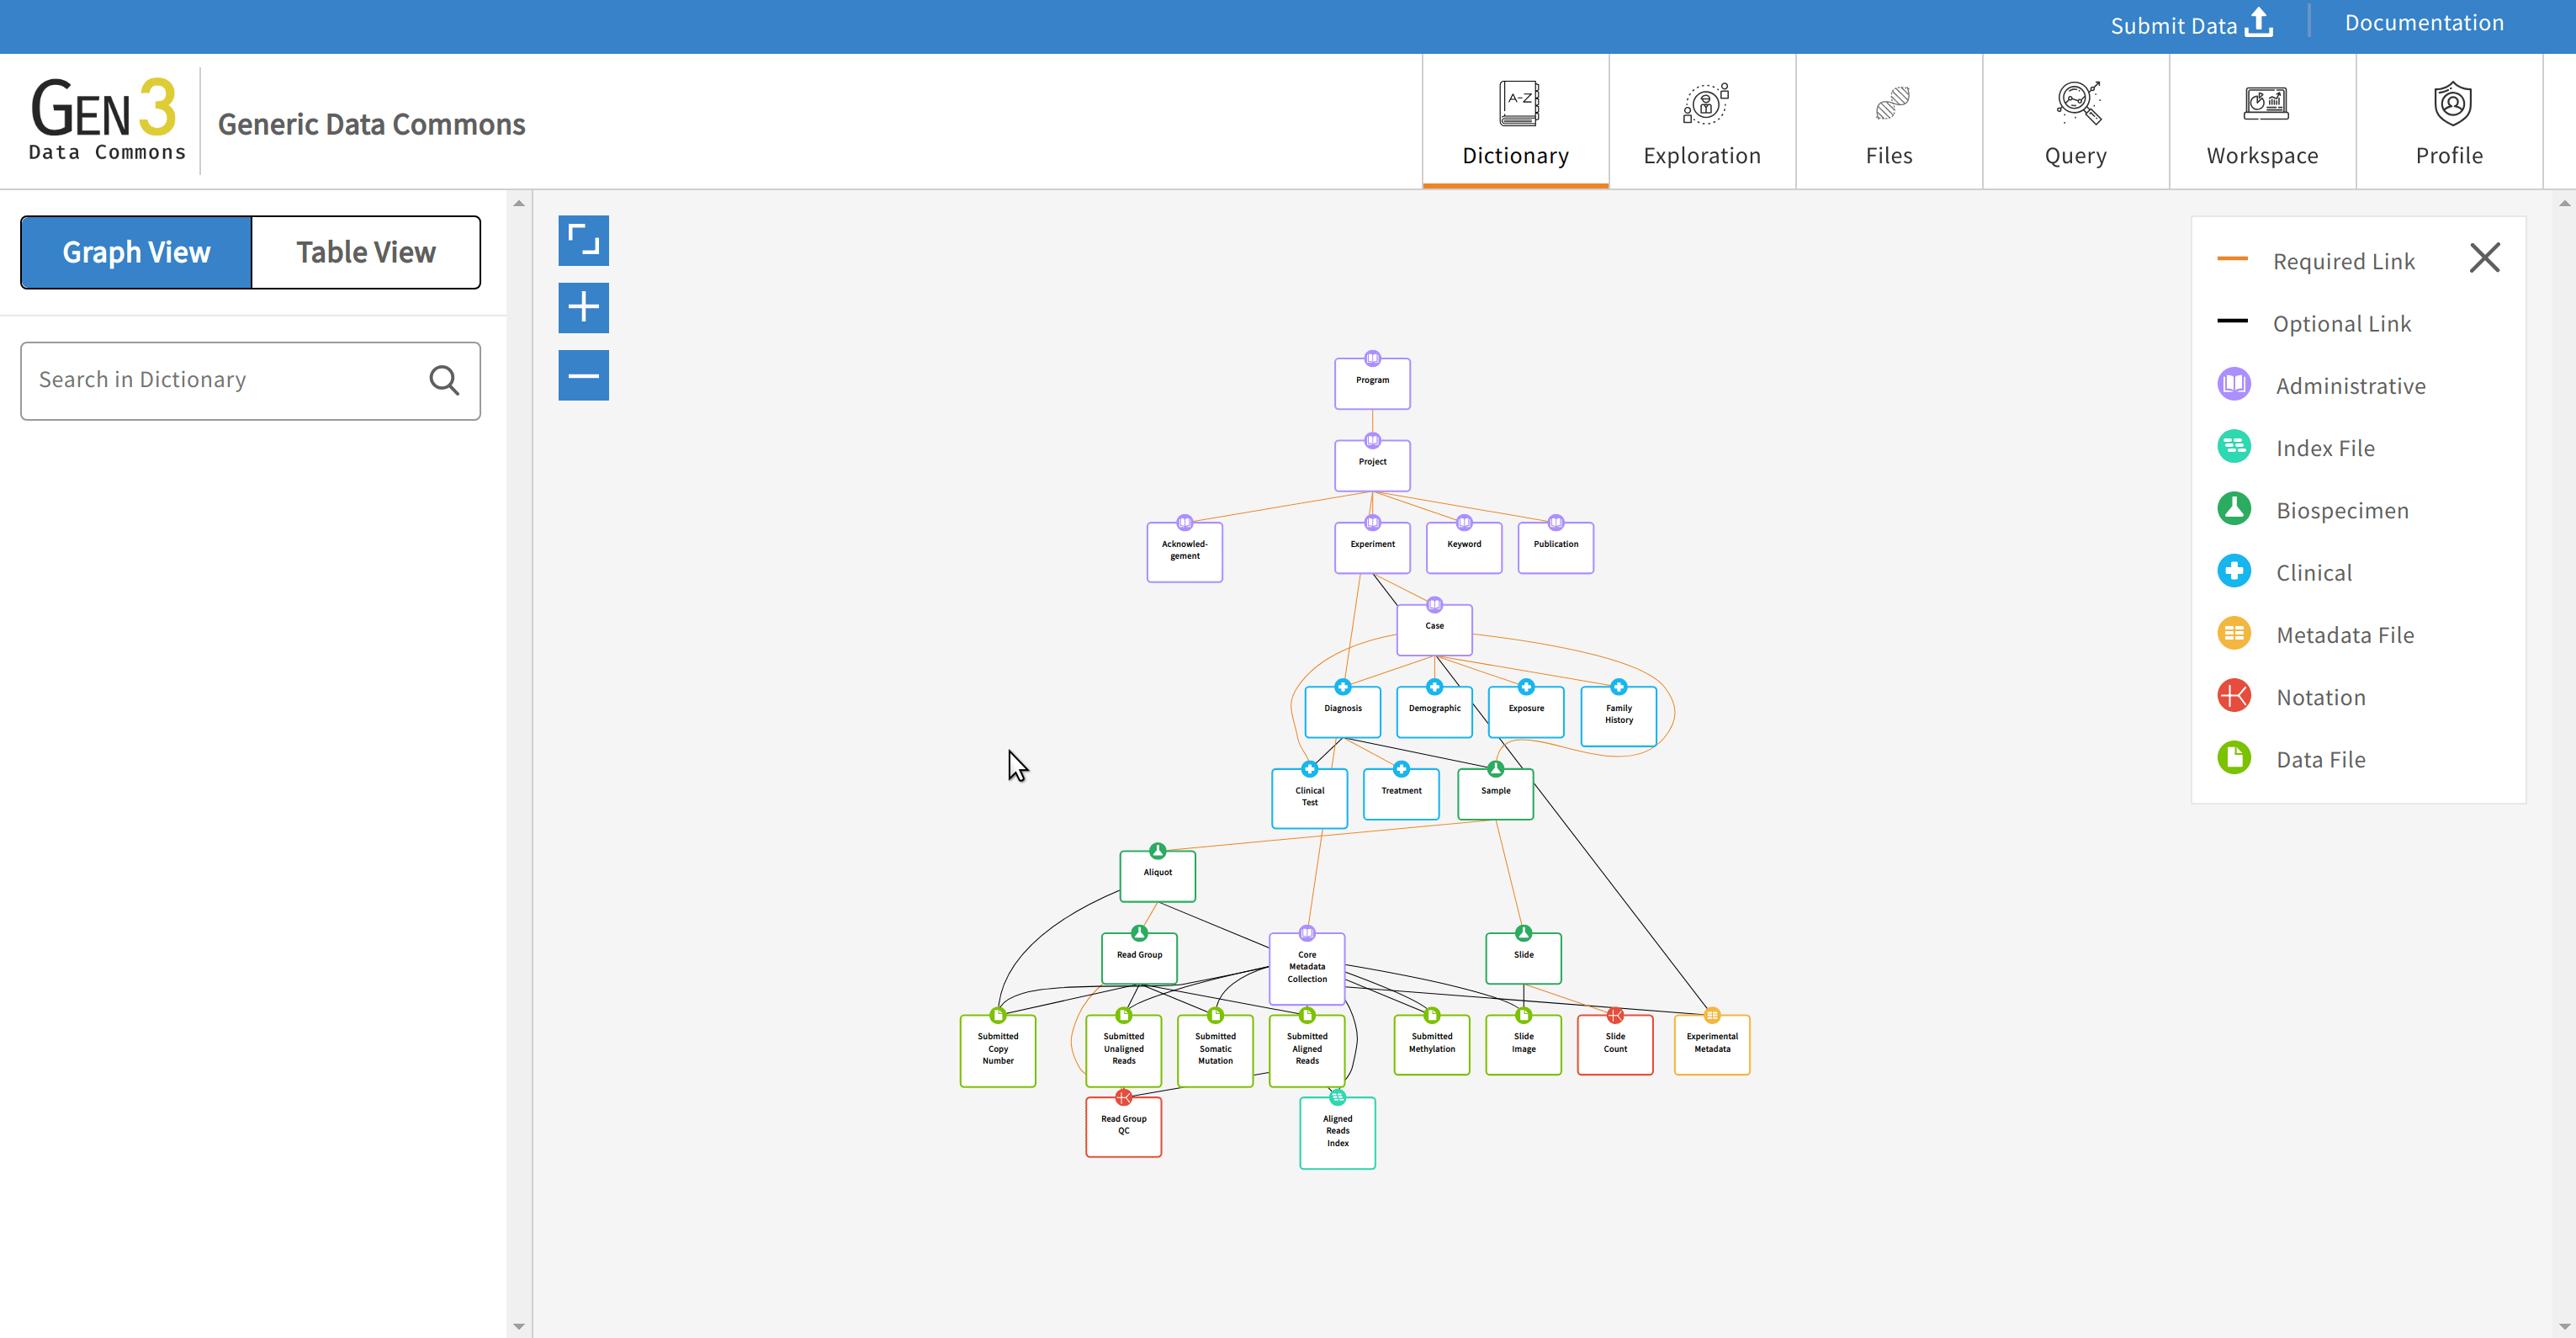The width and height of the screenshot is (2576, 1338).
Task: Click the fullscreen graph toggle icon
Action: (x=583, y=240)
